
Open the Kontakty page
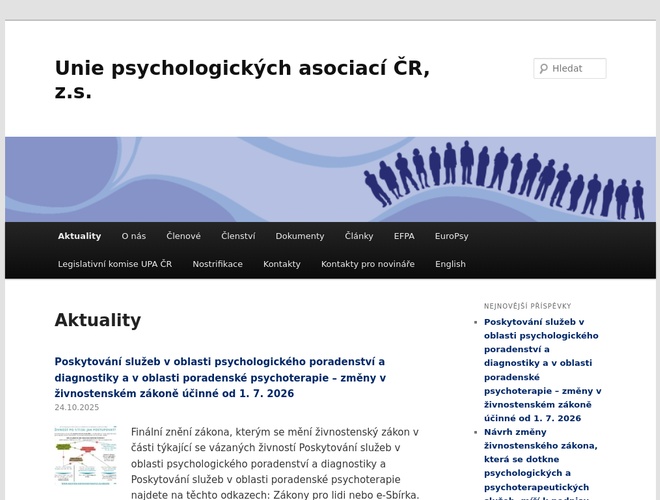(282, 264)
